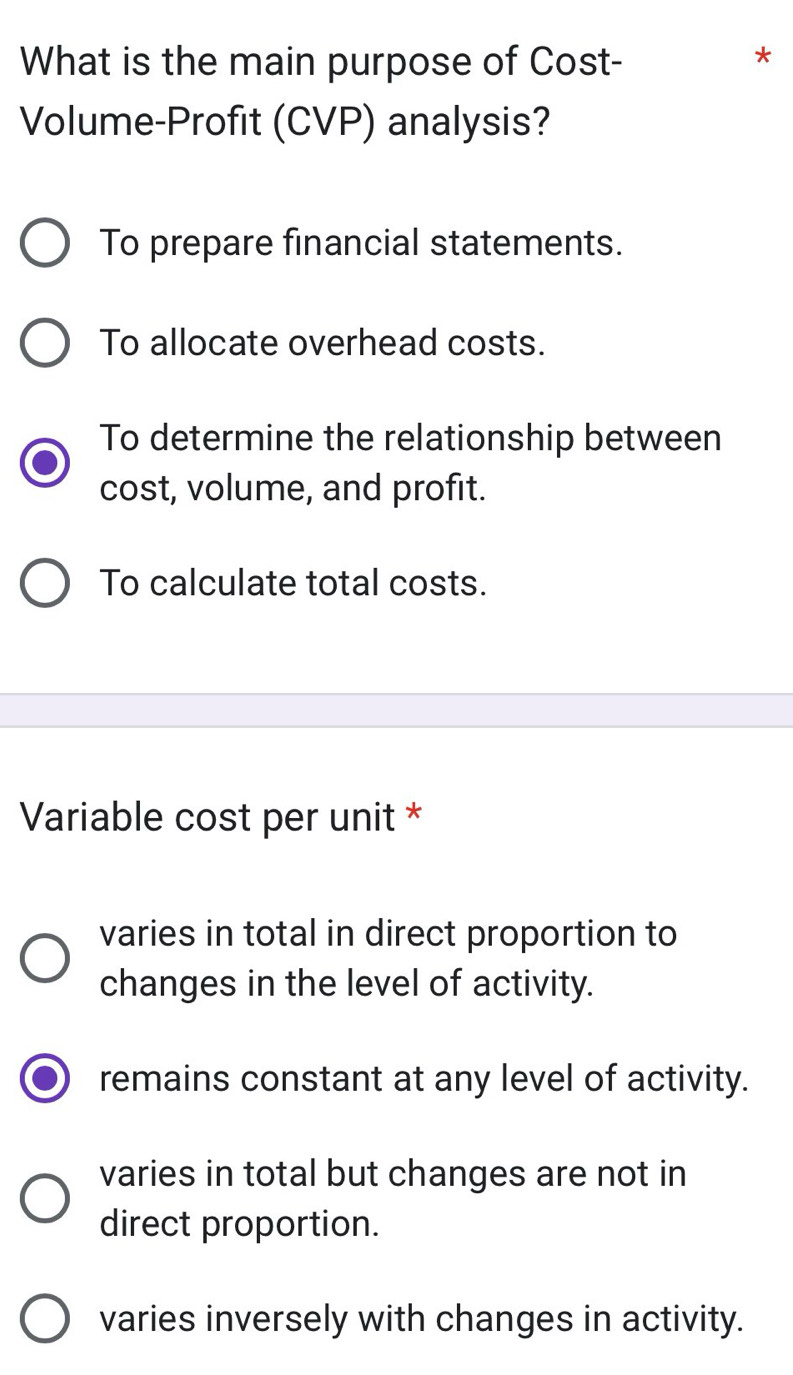This screenshot has width=793, height=1375.
Task: Click the "changes in the level of activity" answer text
Action: (x=347, y=983)
